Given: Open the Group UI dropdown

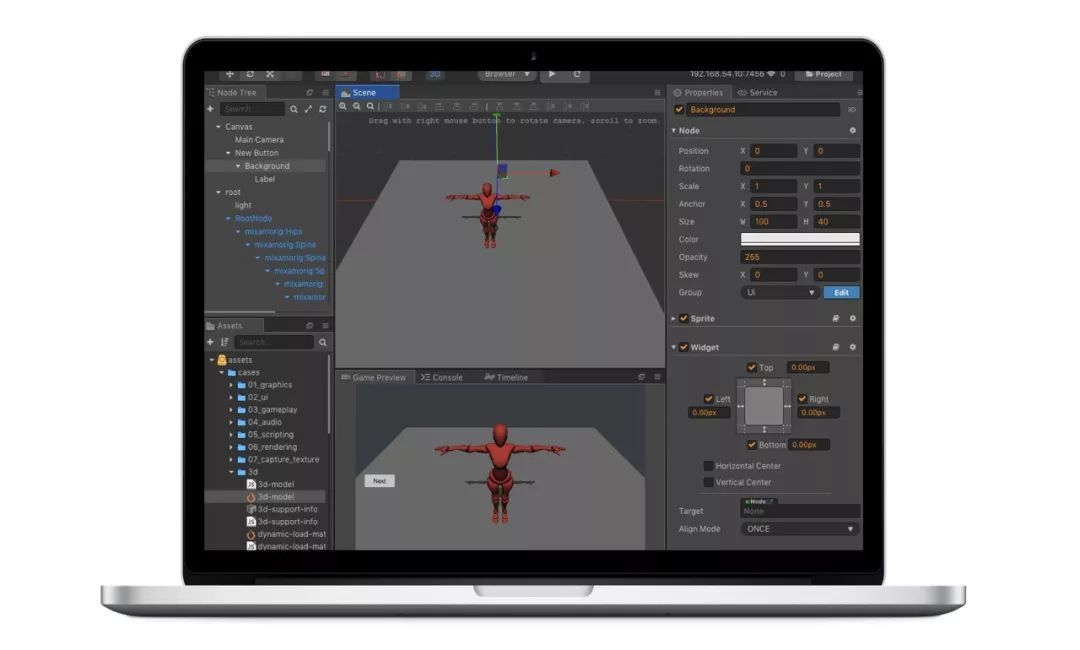Looking at the screenshot, I should (780, 293).
